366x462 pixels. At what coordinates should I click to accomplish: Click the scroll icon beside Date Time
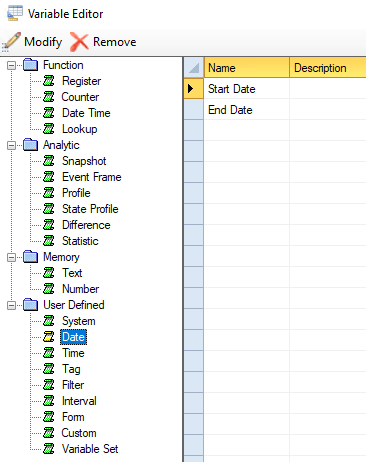(49, 113)
